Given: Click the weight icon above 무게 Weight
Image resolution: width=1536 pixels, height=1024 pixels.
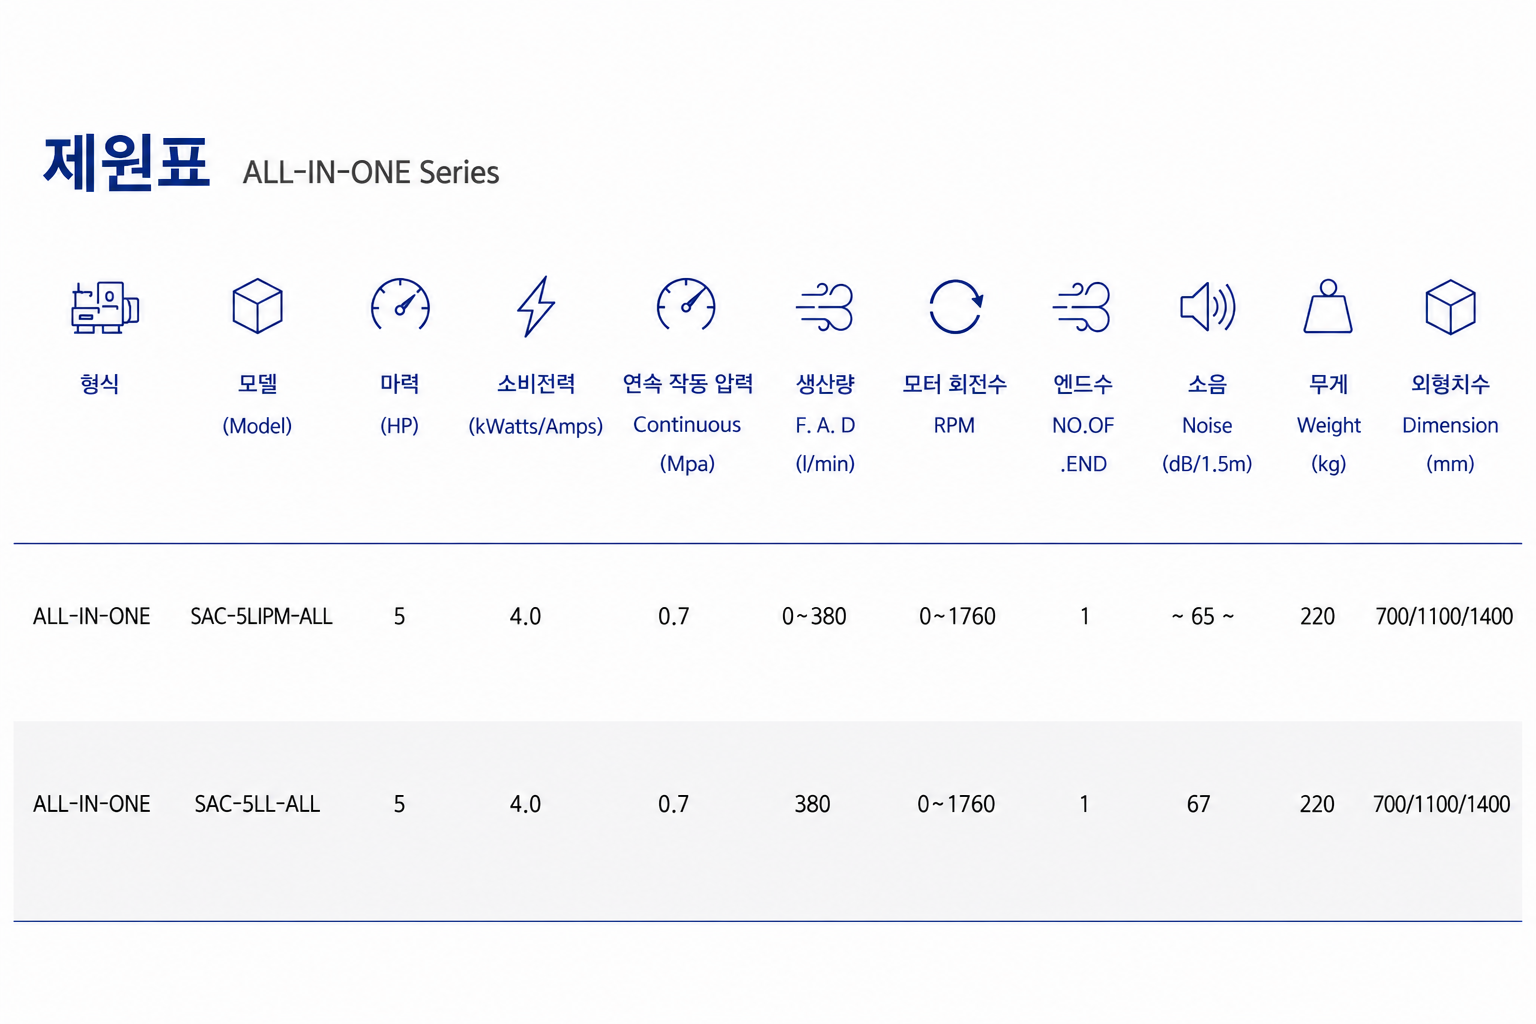Looking at the screenshot, I should pos(1328,306).
